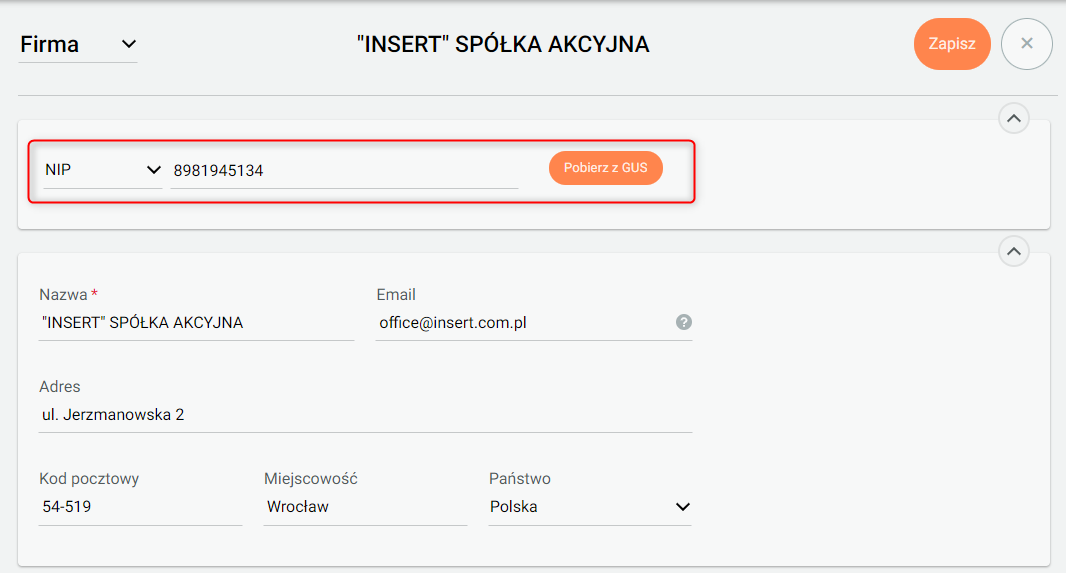Click the Kod pocztowy label text
This screenshot has height=573, width=1066.
(89, 479)
